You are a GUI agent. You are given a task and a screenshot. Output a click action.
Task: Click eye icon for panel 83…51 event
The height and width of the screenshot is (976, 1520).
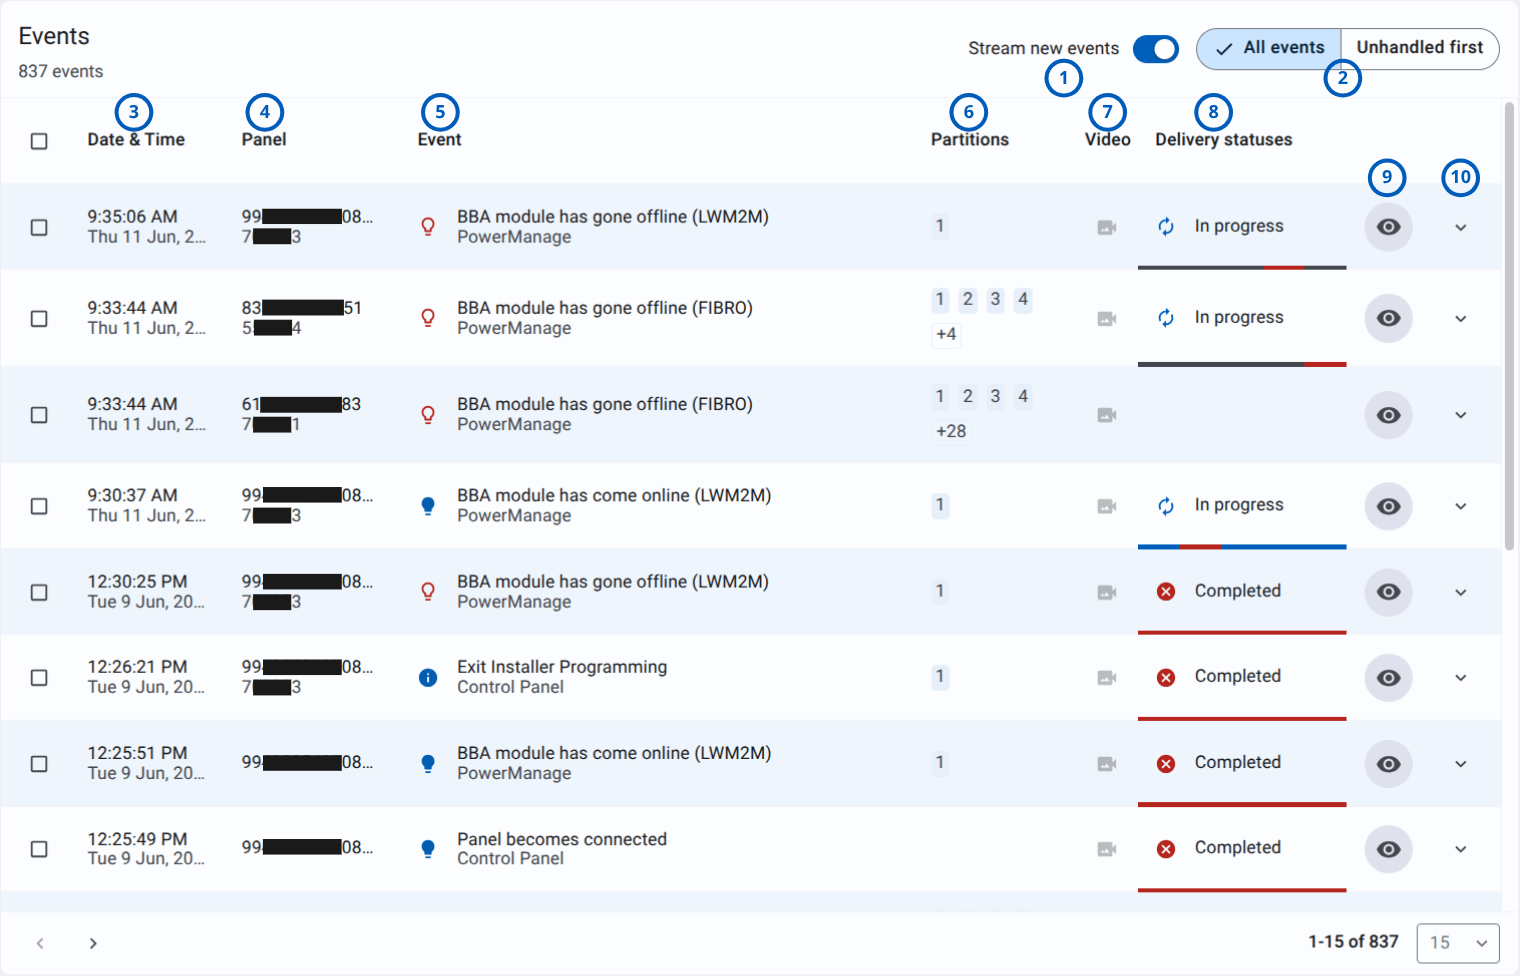click(1389, 318)
